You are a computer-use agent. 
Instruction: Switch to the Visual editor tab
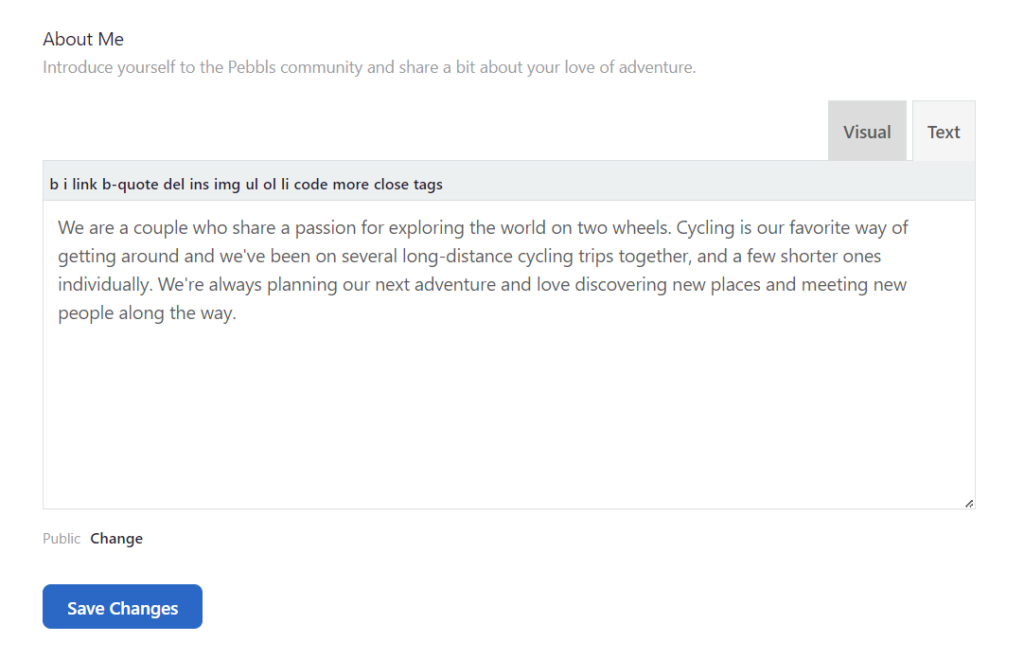867,131
